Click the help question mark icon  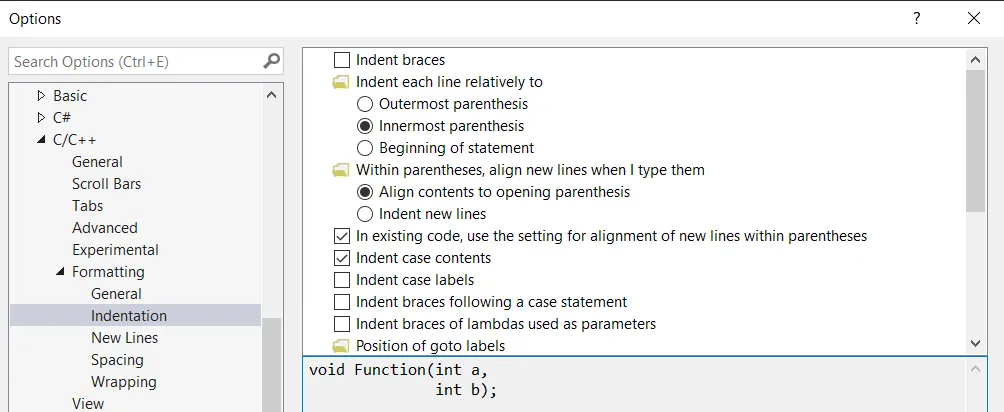point(916,18)
